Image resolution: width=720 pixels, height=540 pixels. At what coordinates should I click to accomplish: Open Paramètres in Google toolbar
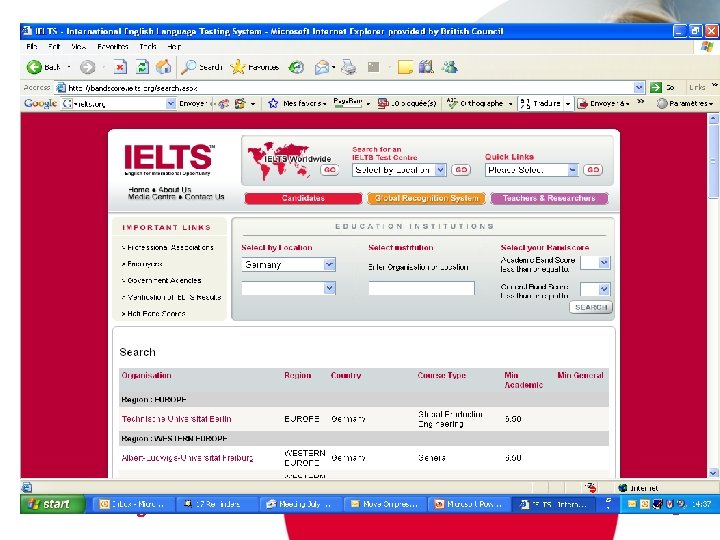point(684,103)
